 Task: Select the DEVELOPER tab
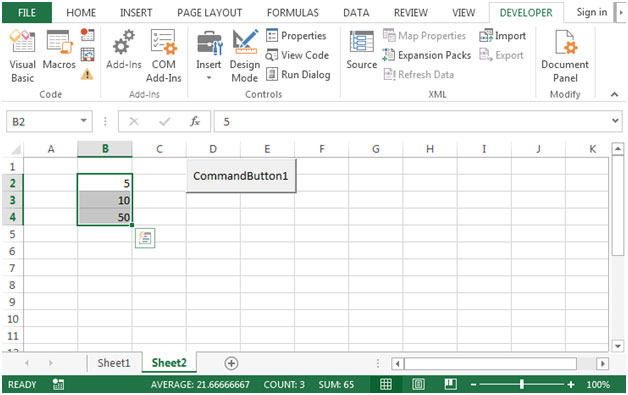pos(526,13)
